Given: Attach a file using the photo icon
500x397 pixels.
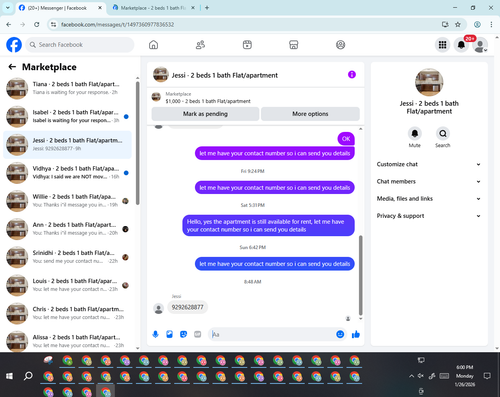Looking at the screenshot, I should click(x=169, y=334).
